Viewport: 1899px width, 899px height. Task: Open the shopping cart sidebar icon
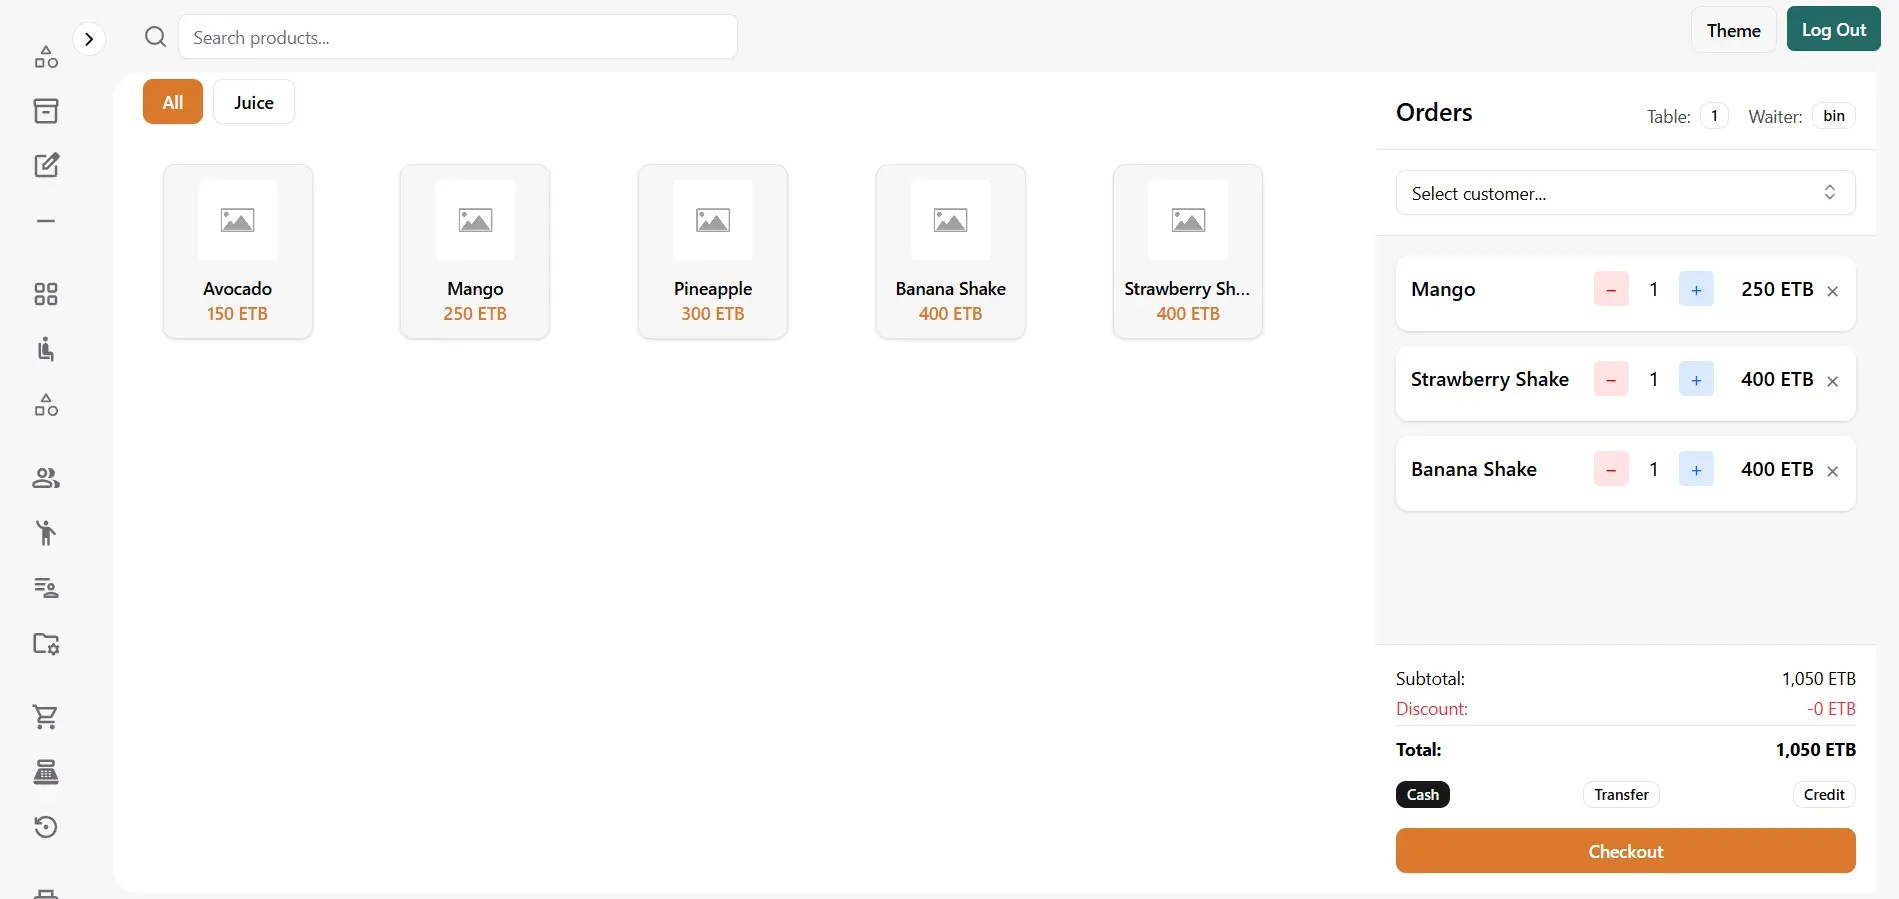click(46, 717)
